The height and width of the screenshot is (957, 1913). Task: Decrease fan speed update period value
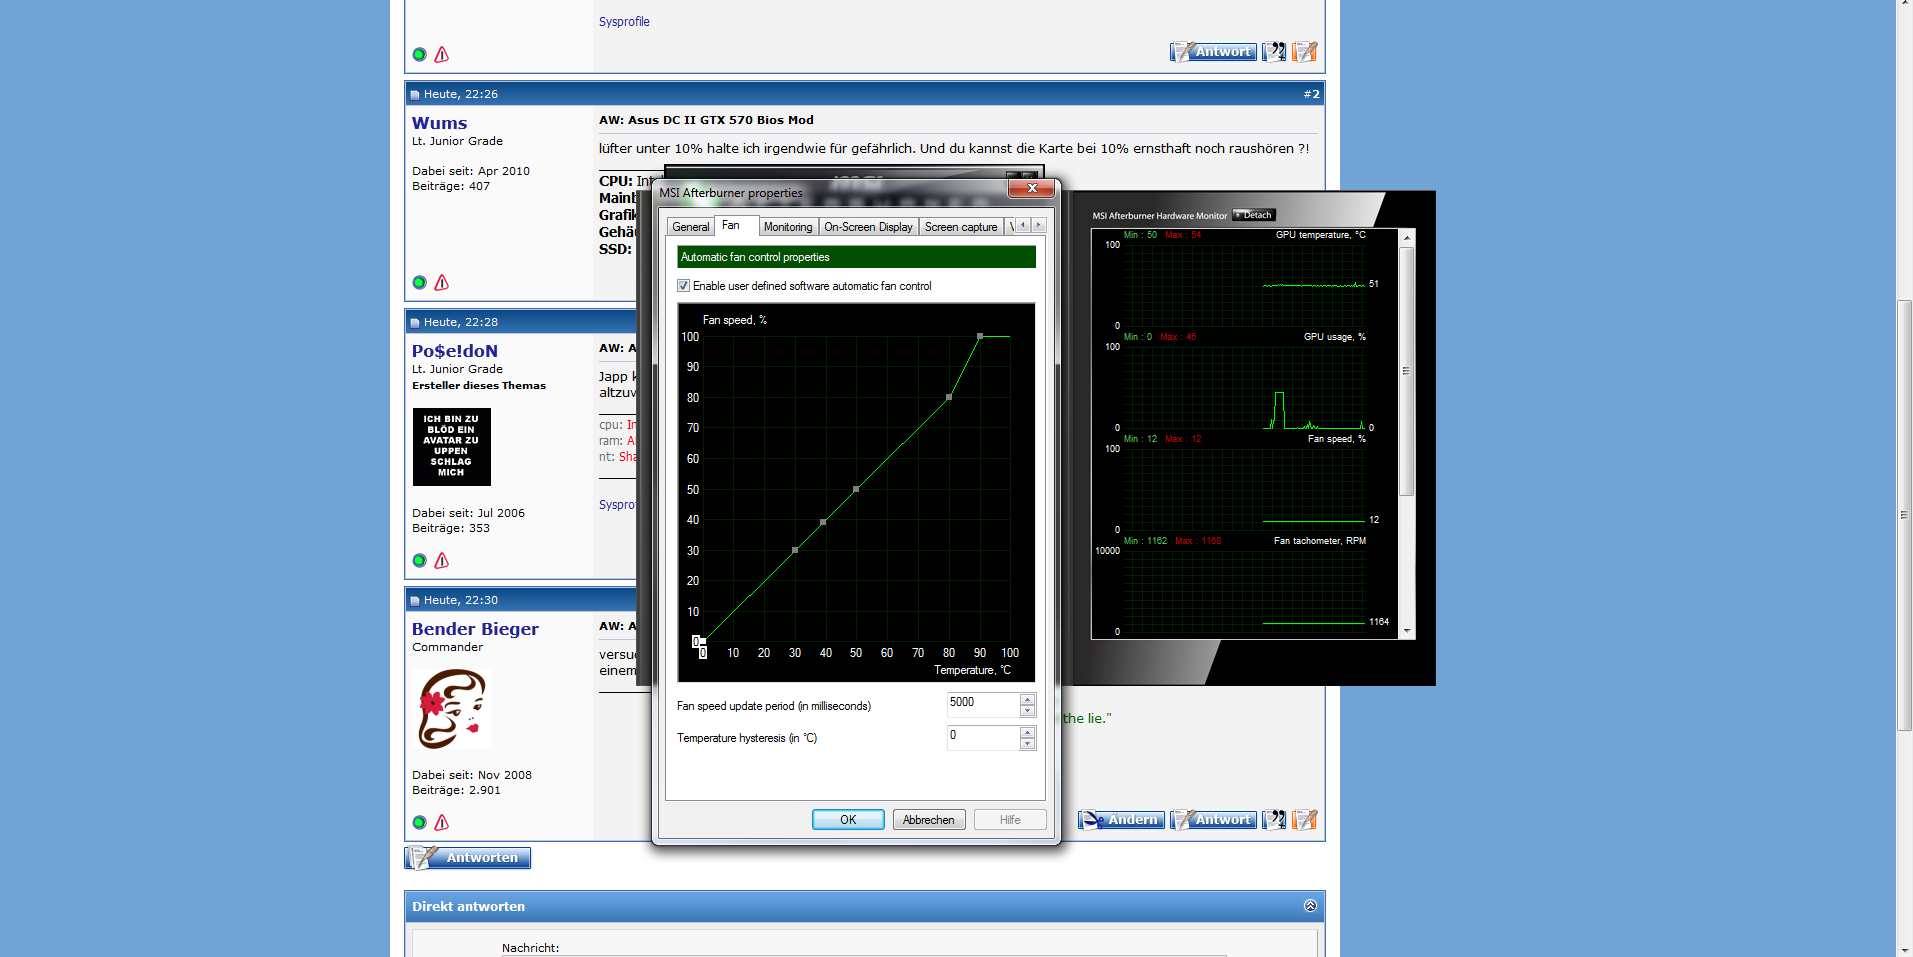(x=1027, y=711)
